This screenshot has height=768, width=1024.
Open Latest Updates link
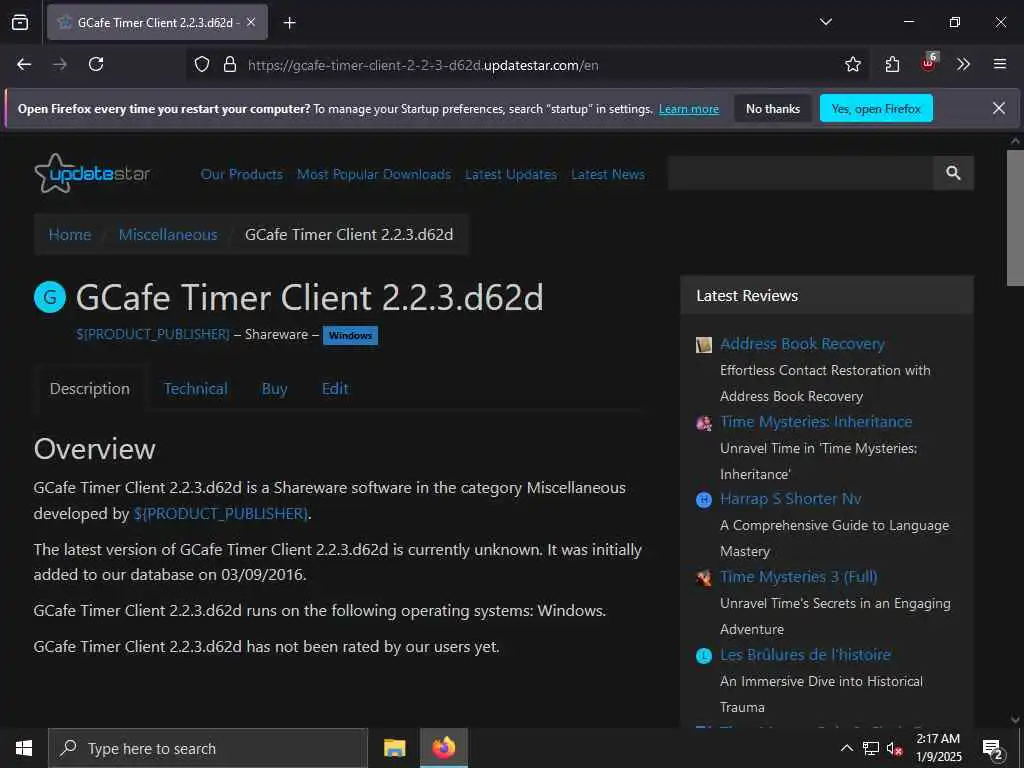click(511, 174)
